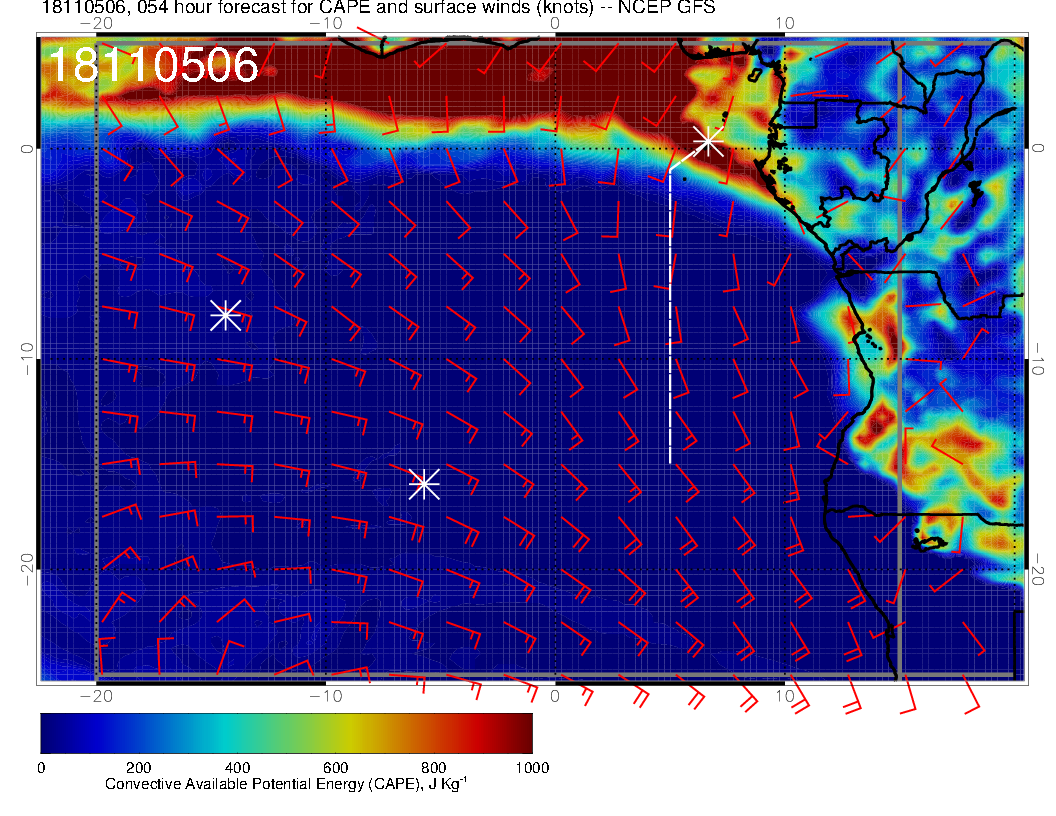1056x816 pixels.
Task: Click the colorbar tick label 400
Action: click(237, 768)
